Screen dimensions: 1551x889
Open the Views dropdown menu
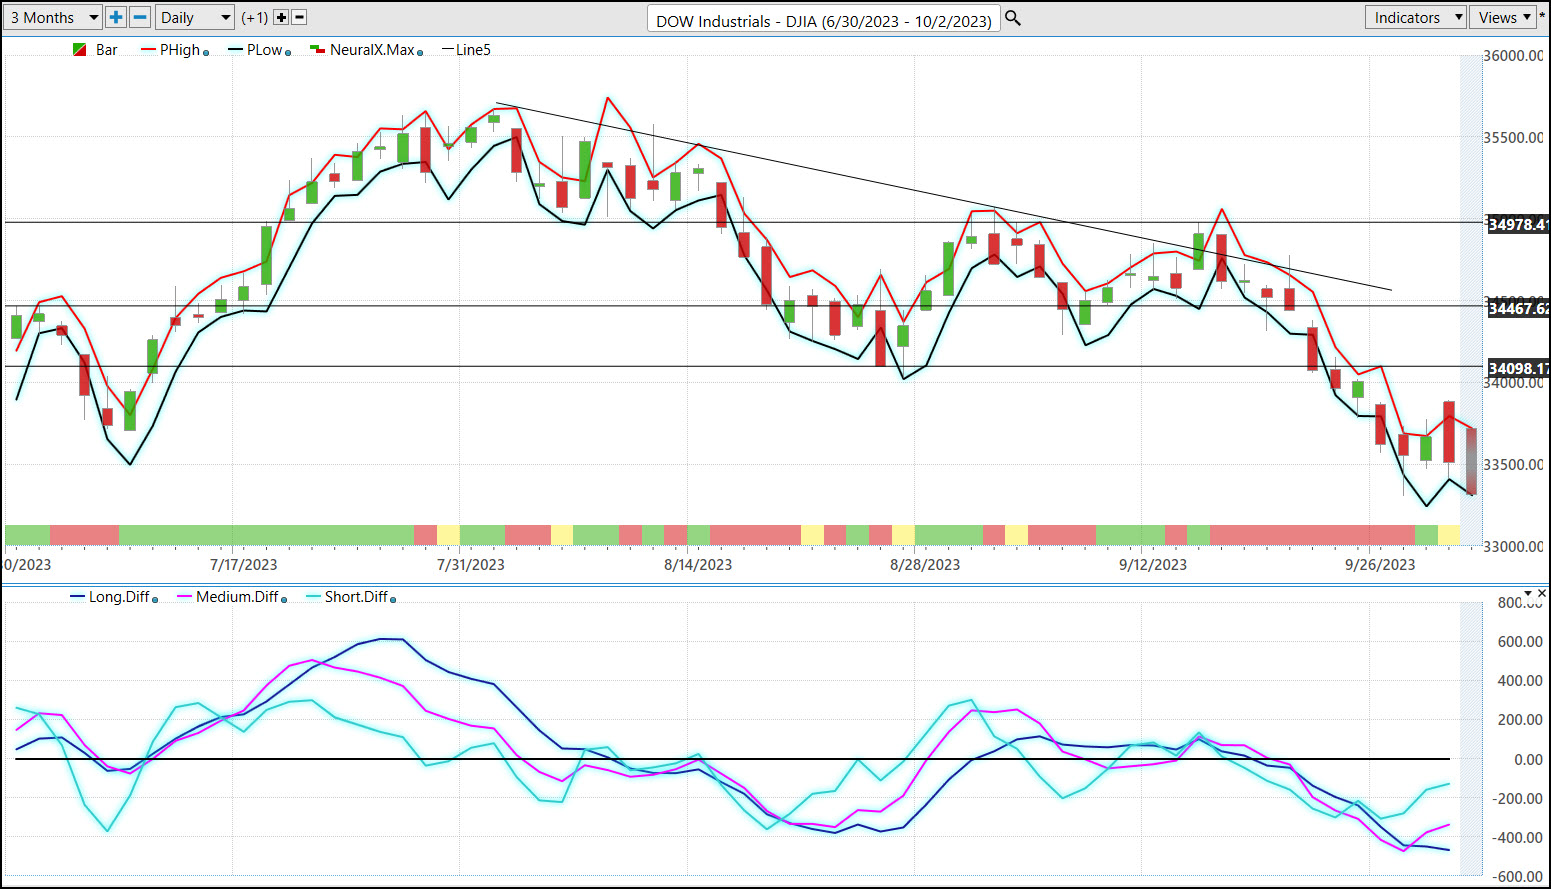tap(1504, 17)
